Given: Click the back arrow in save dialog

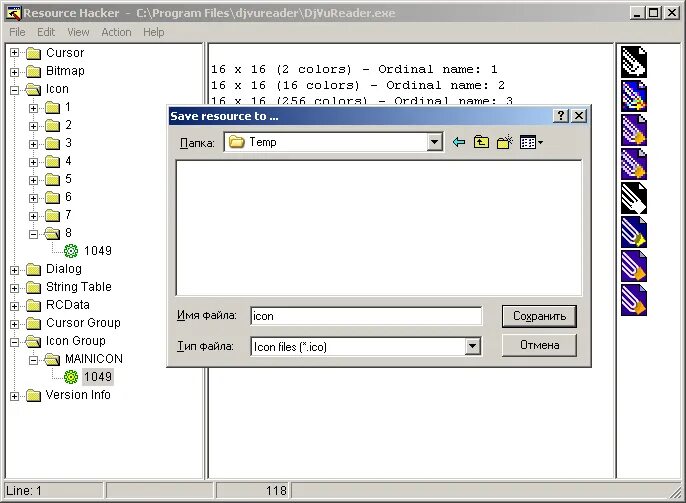Looking at the screenshot, I should pos(458,142).
